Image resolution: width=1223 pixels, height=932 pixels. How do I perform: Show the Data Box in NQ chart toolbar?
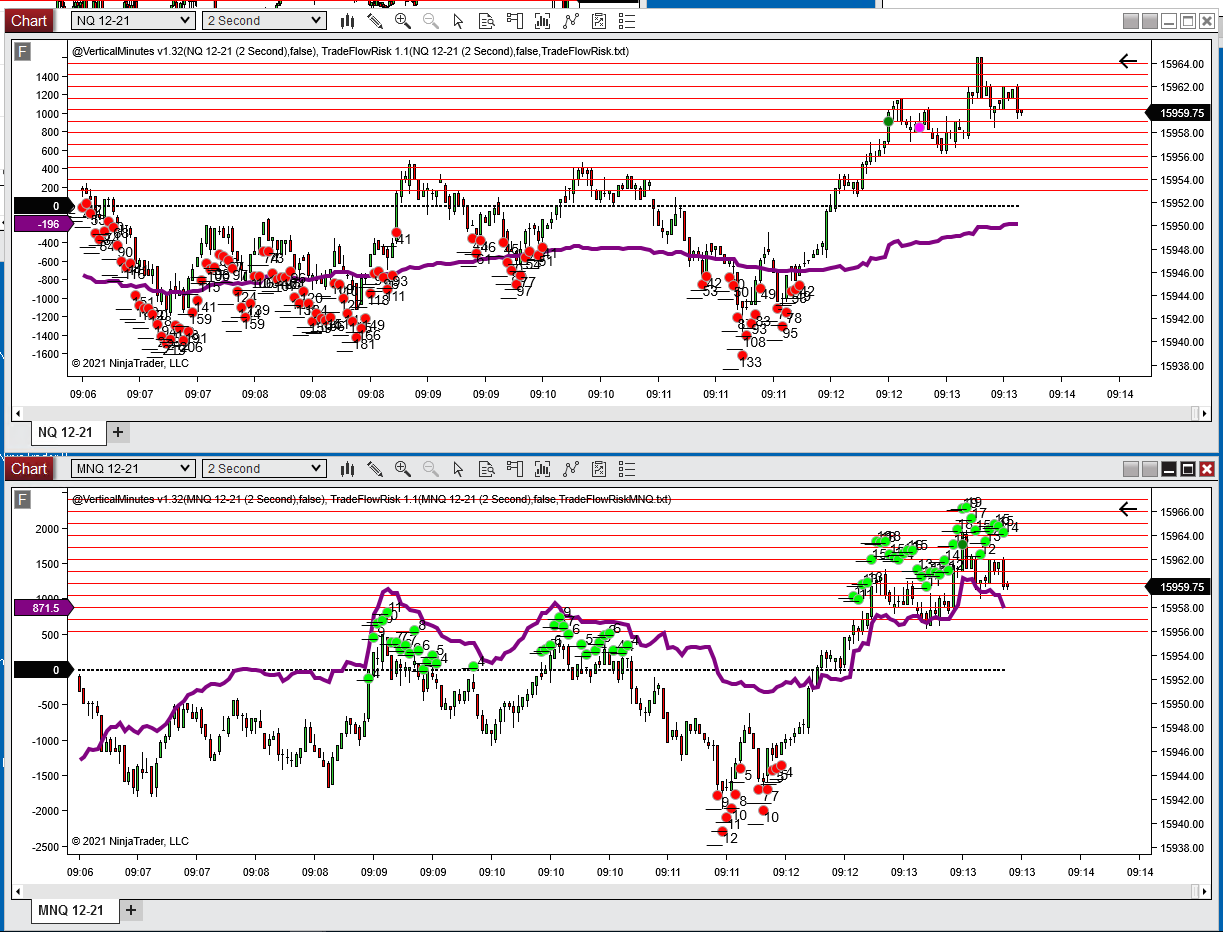487,20
